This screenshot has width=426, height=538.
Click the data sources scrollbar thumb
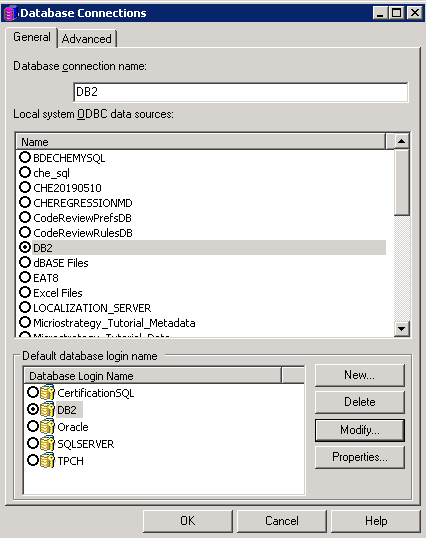pos(401,182)
